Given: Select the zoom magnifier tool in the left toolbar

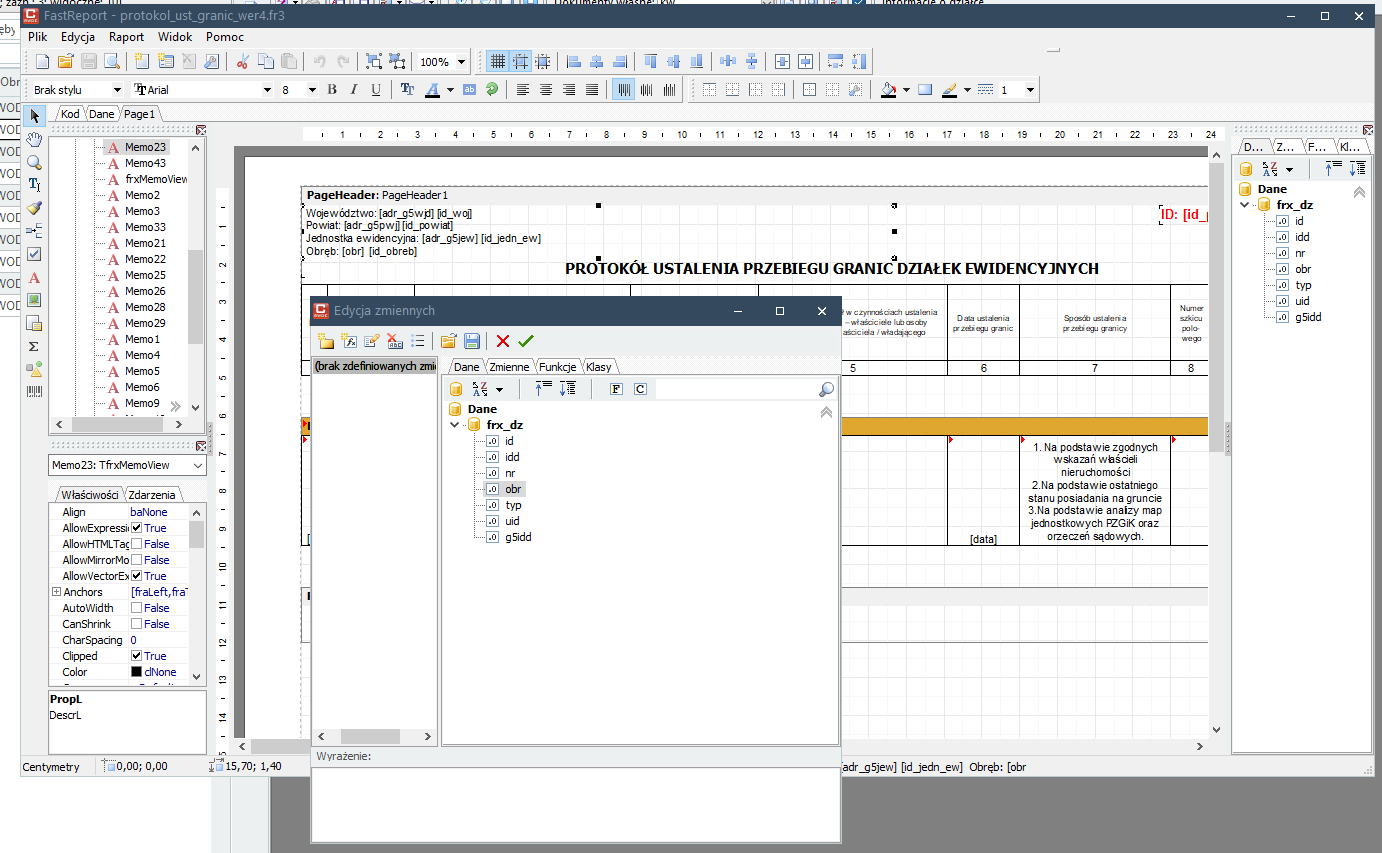Looking at the screenshot, I should (x=34, y=162).
